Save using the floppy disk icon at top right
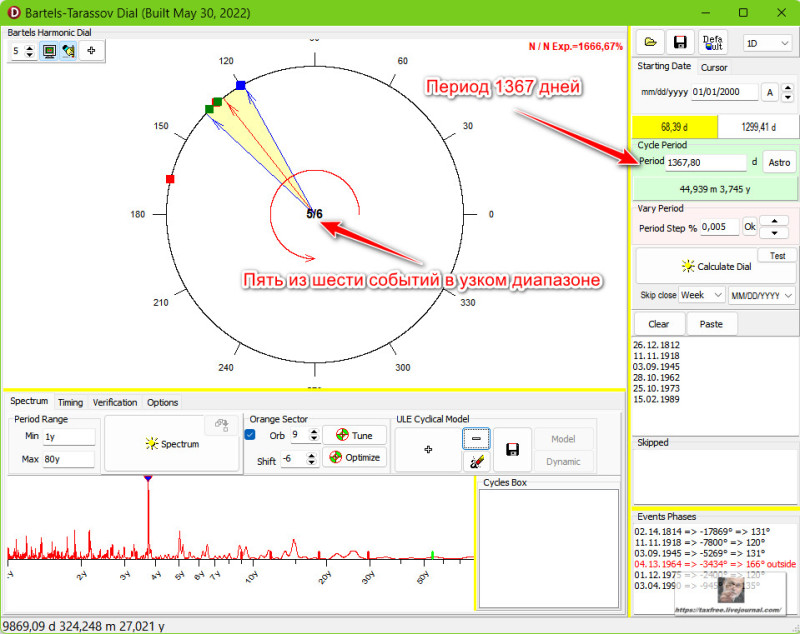 point(680,42)
